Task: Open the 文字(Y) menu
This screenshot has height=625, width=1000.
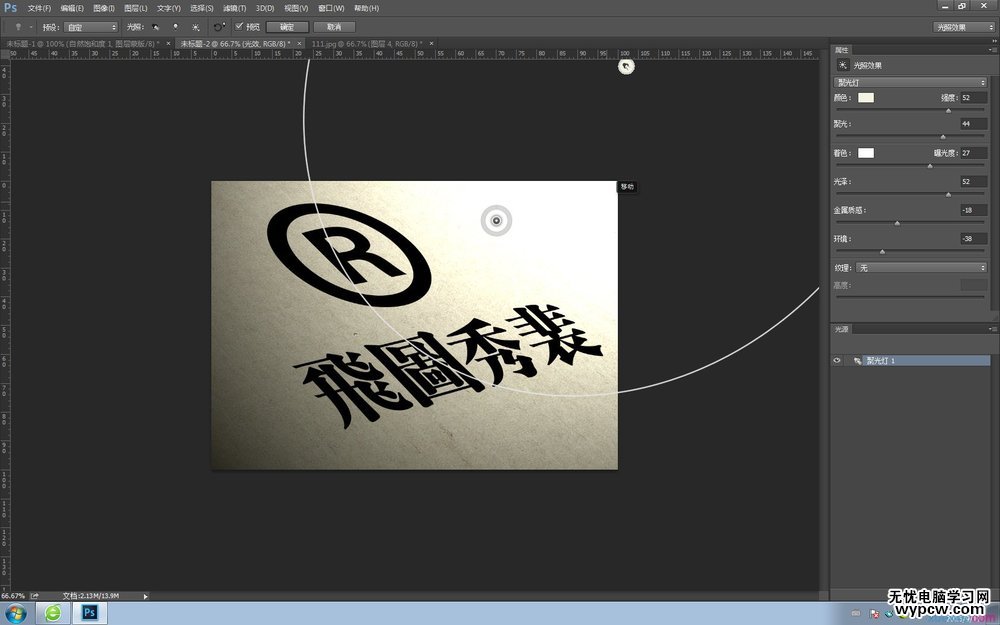Action: click(x=168, y=8)
